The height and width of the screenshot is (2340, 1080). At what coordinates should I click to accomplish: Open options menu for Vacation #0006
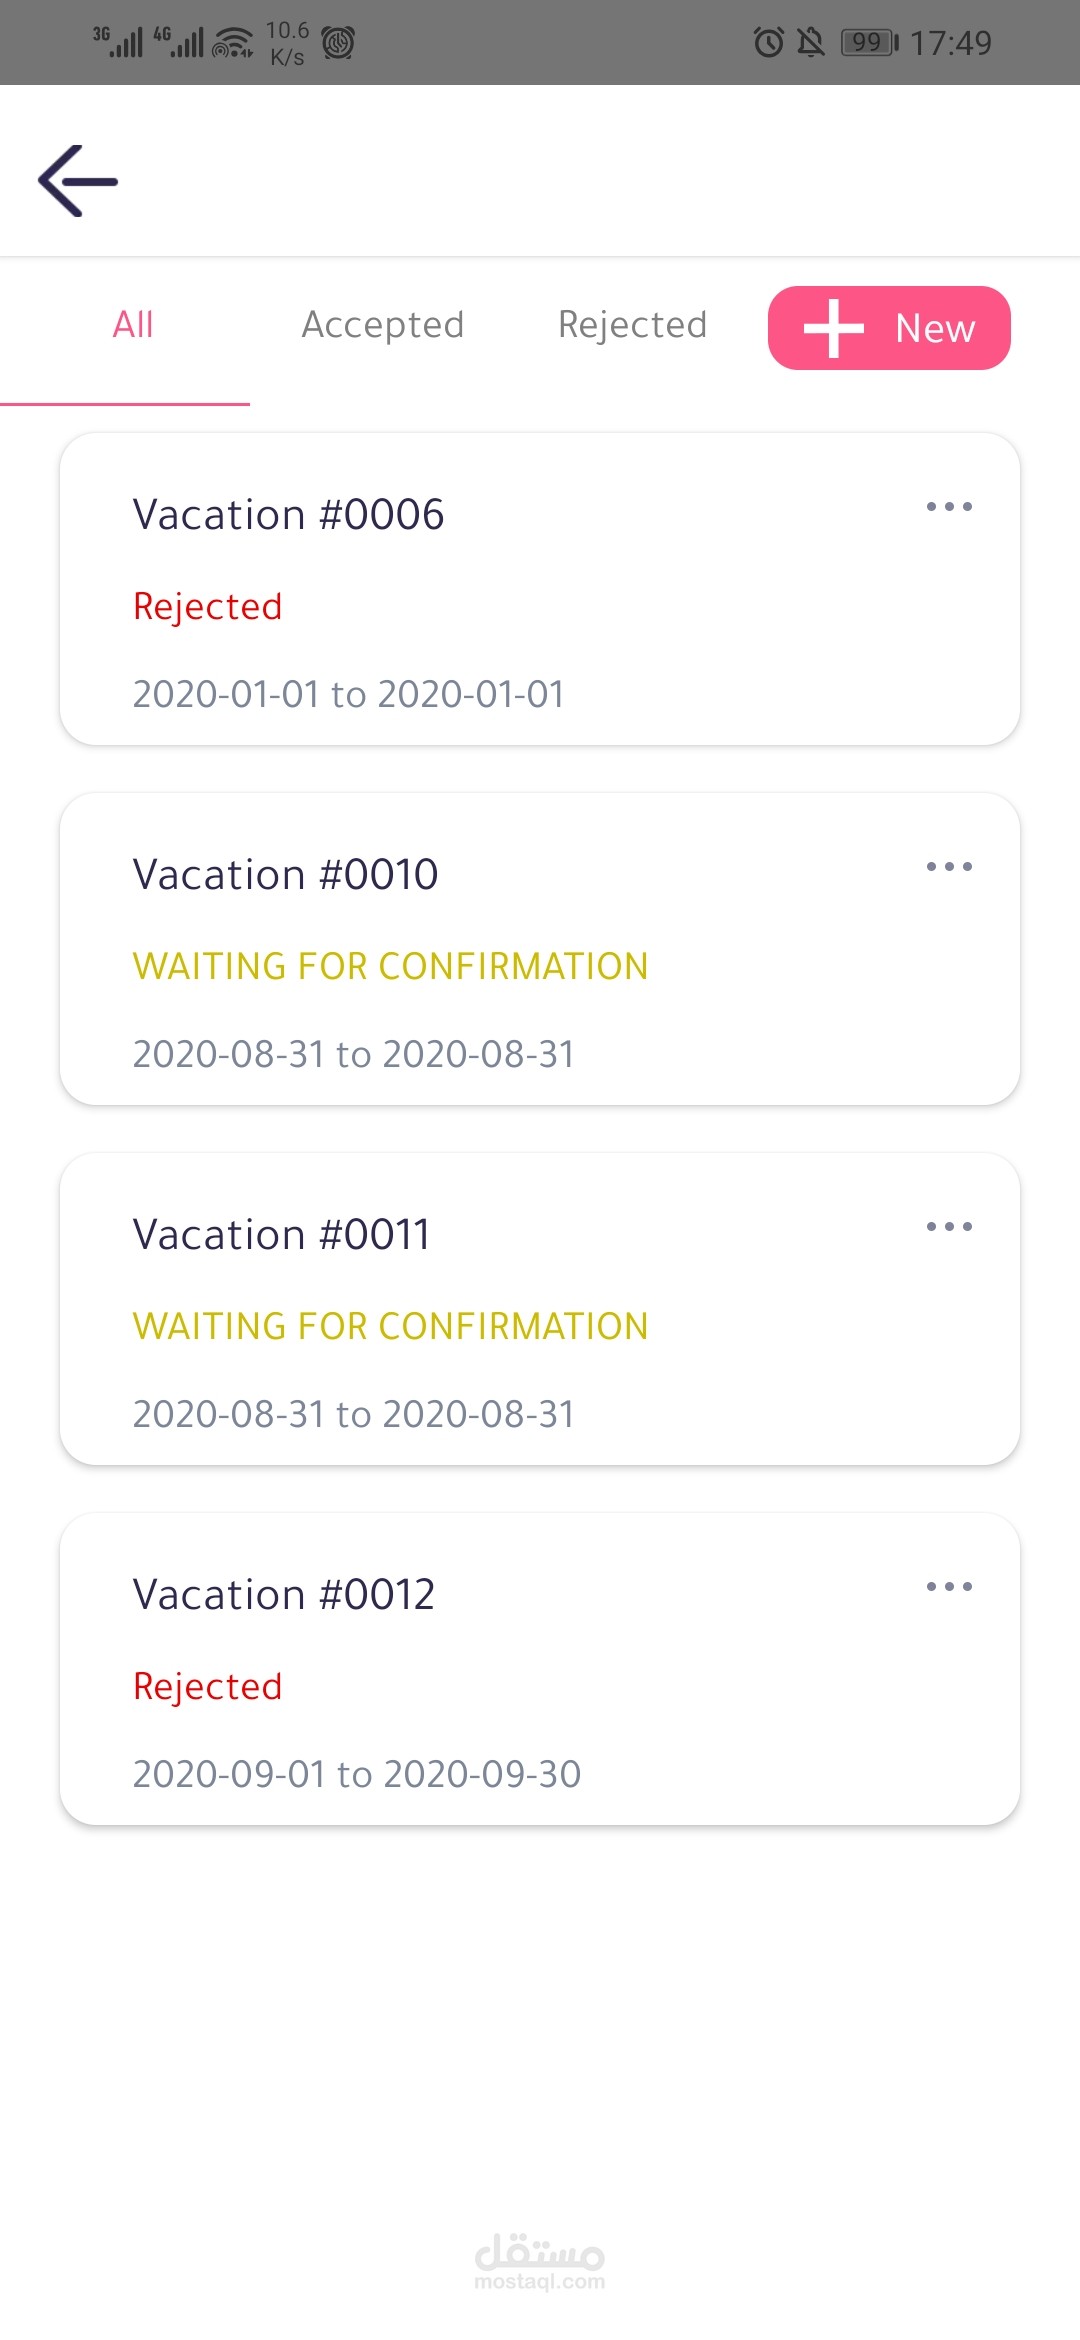pyautogui.click(x=948, y=507)
